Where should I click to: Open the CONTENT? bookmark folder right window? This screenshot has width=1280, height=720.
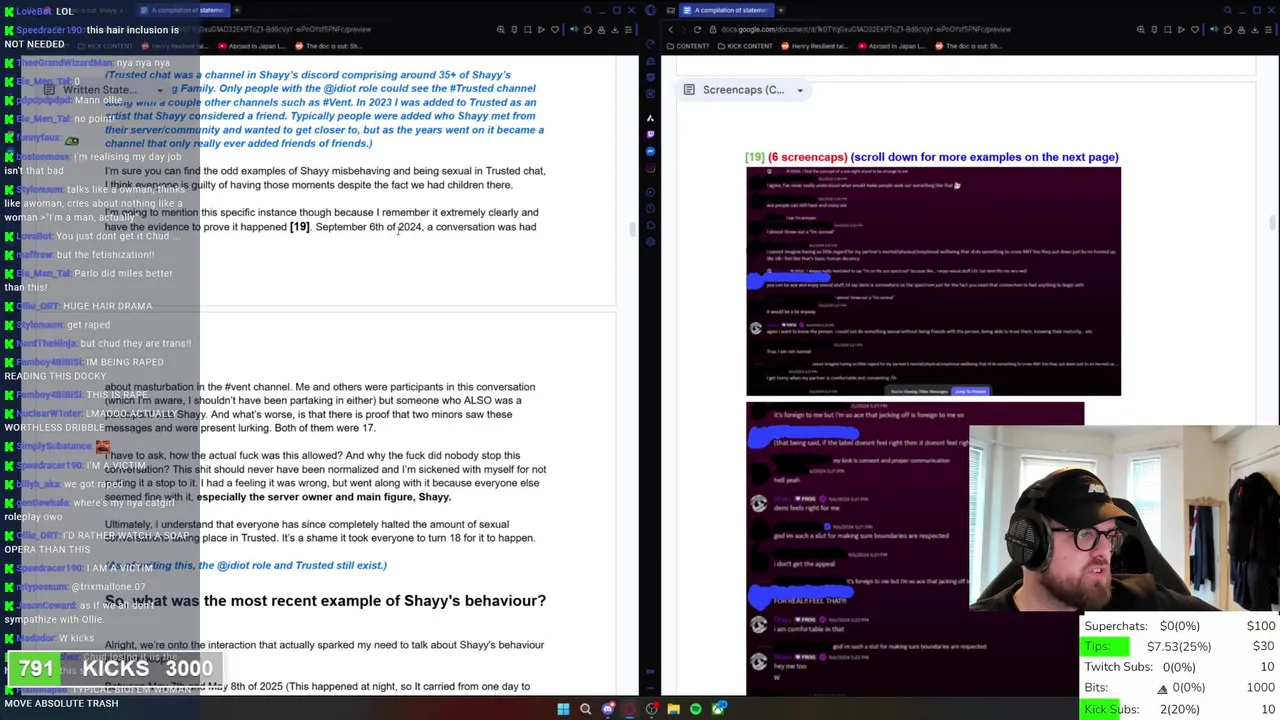click(x=688, y=46)
